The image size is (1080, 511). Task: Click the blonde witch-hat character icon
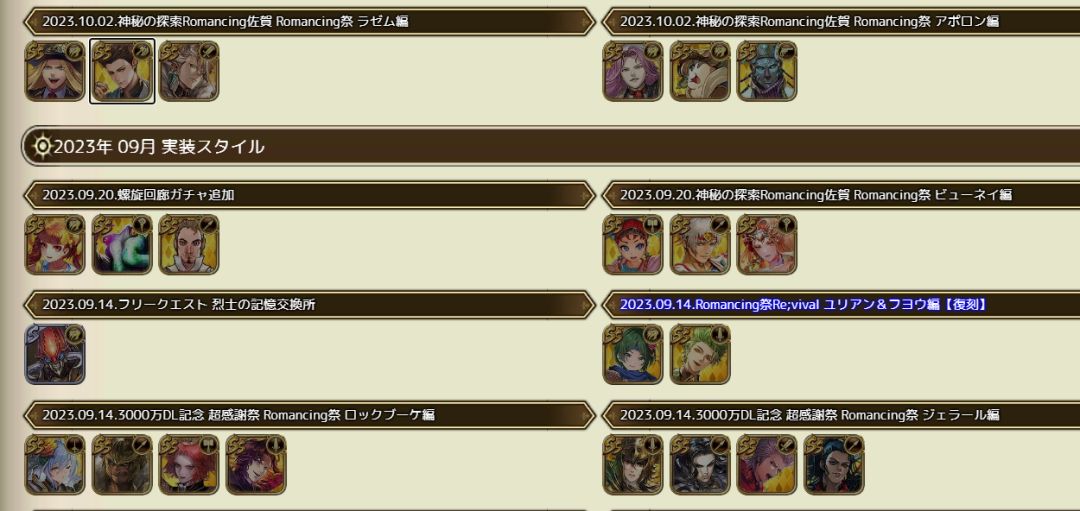(x=55, y=71)
